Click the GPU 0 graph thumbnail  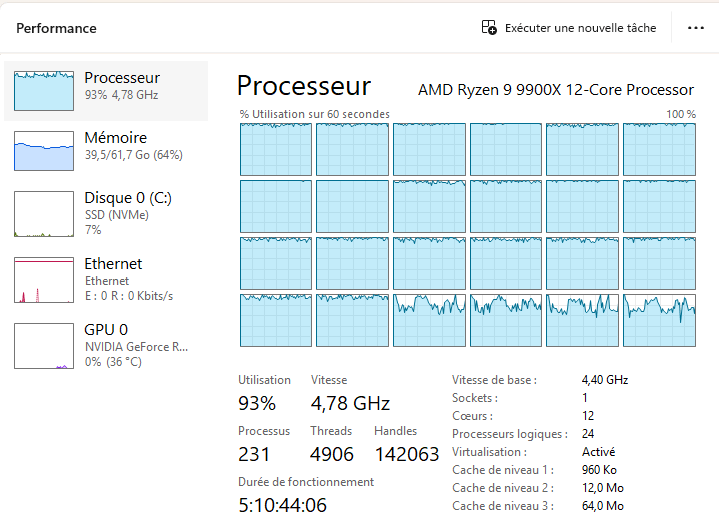[44, 345]
